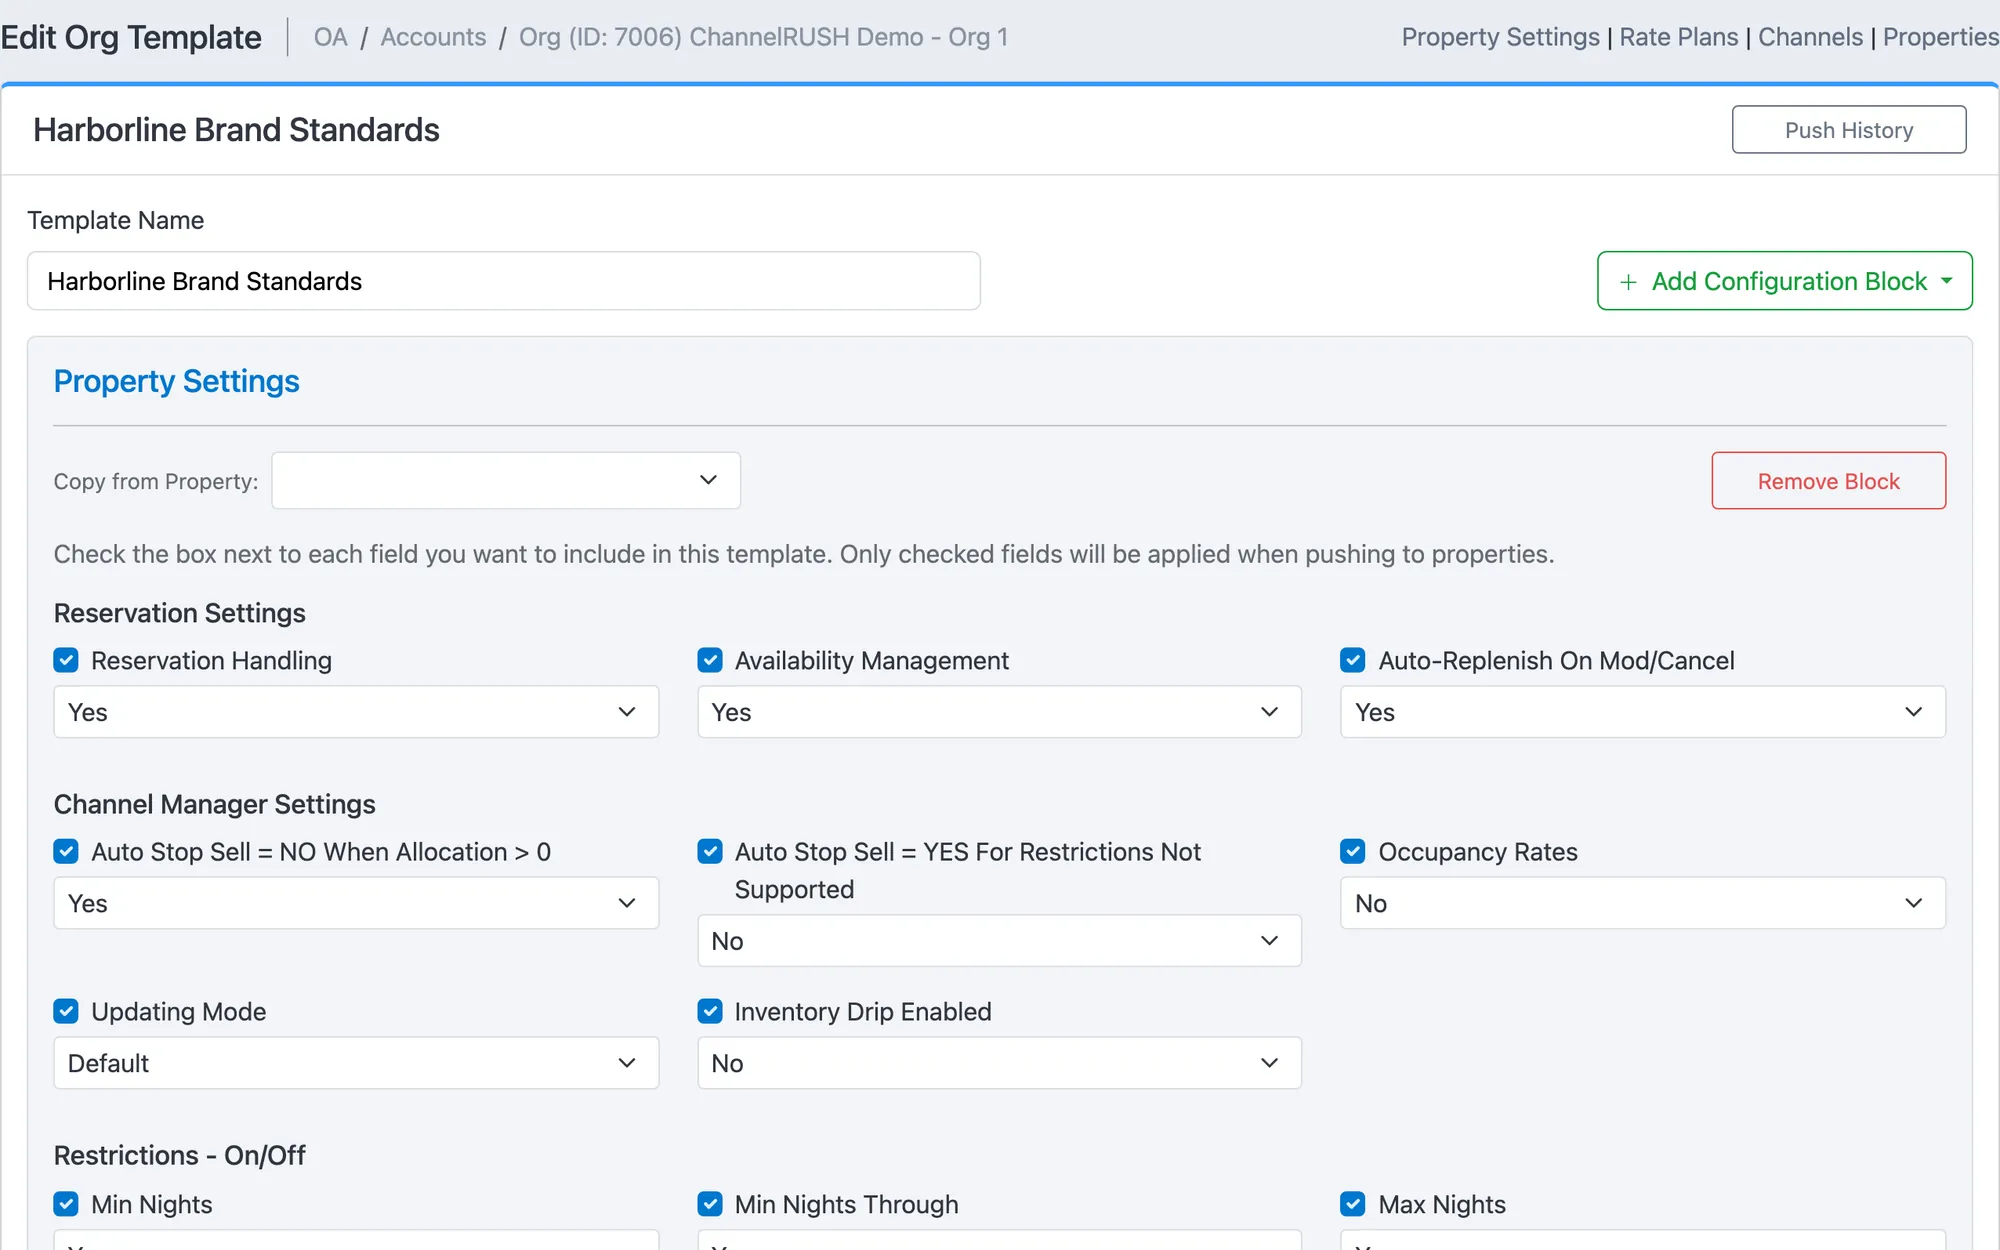Toggle the Updating Mode checkbox

66,1011
